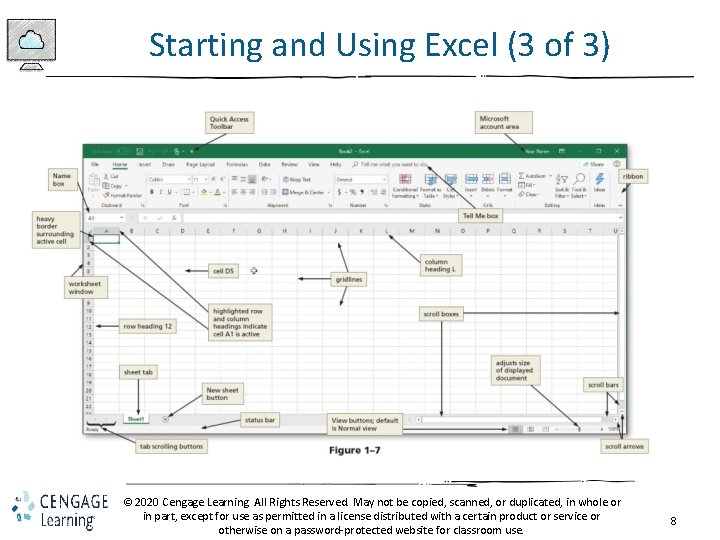Apply Percent Style format

pyautogui.click(x=353, y=192)
